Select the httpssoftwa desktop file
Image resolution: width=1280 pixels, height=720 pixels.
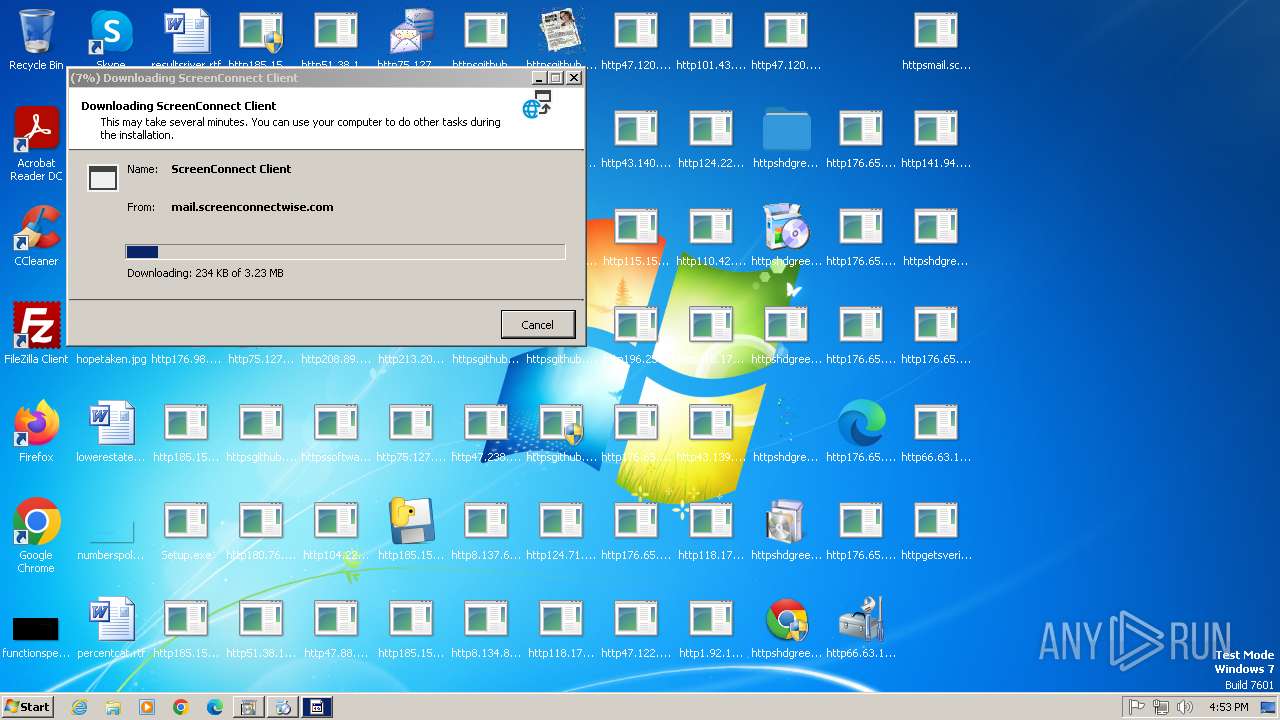click(336, 432)
